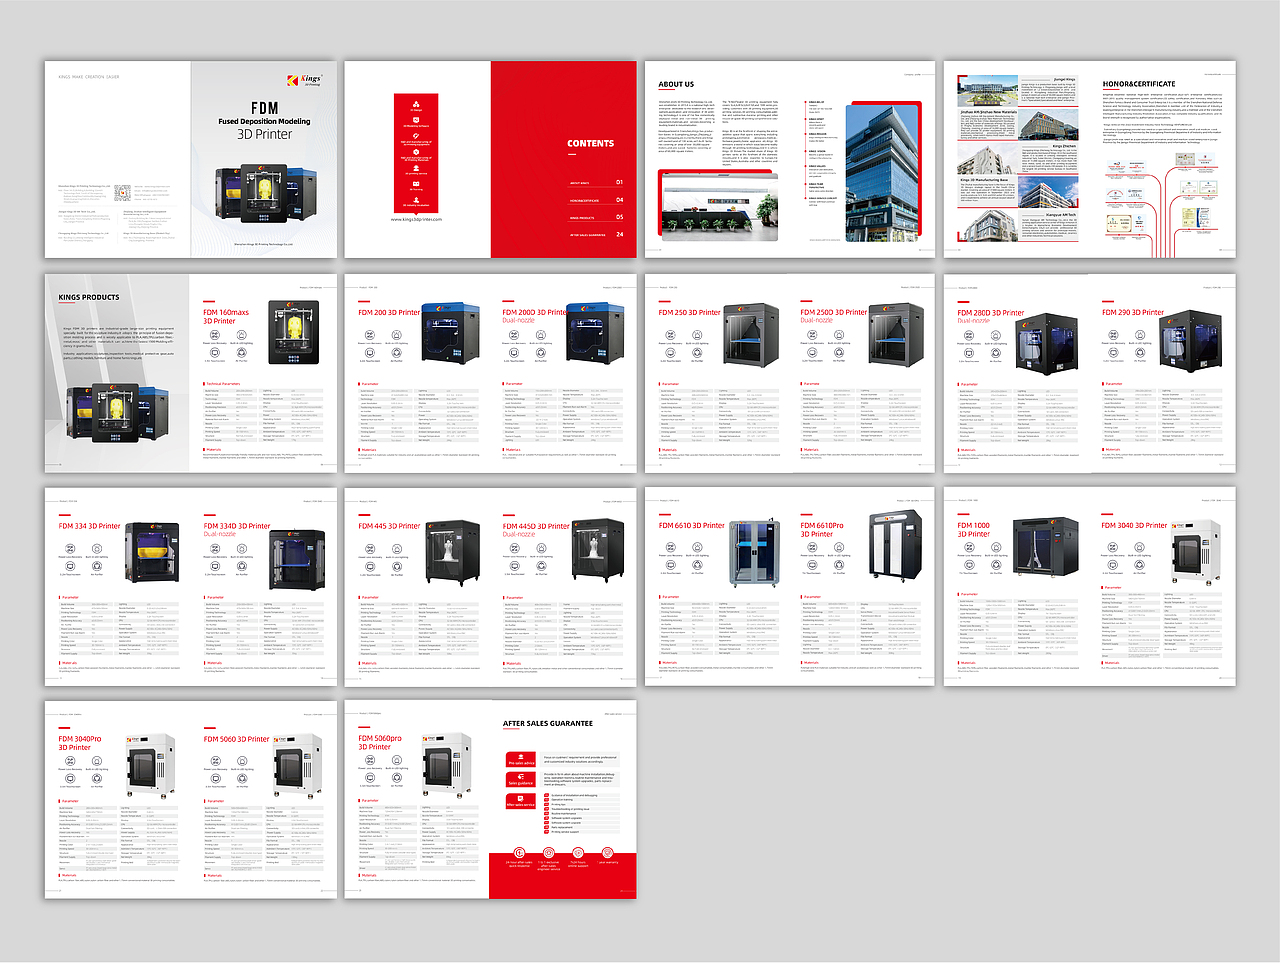This screenshot has height=963, width=1280.
Task: Click the 'CONTENTS' heading
Action: (x=590, y=143)
